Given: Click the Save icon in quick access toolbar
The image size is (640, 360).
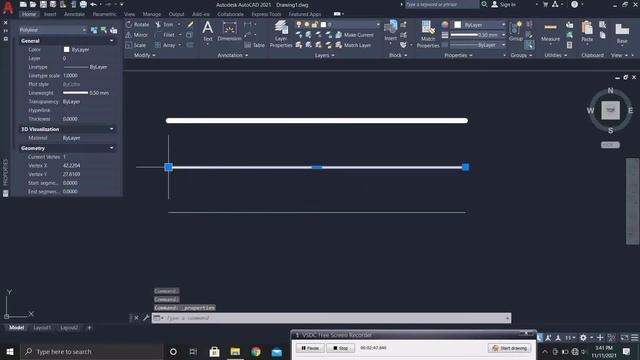Looking at the screenshot, I should (43, 4).
